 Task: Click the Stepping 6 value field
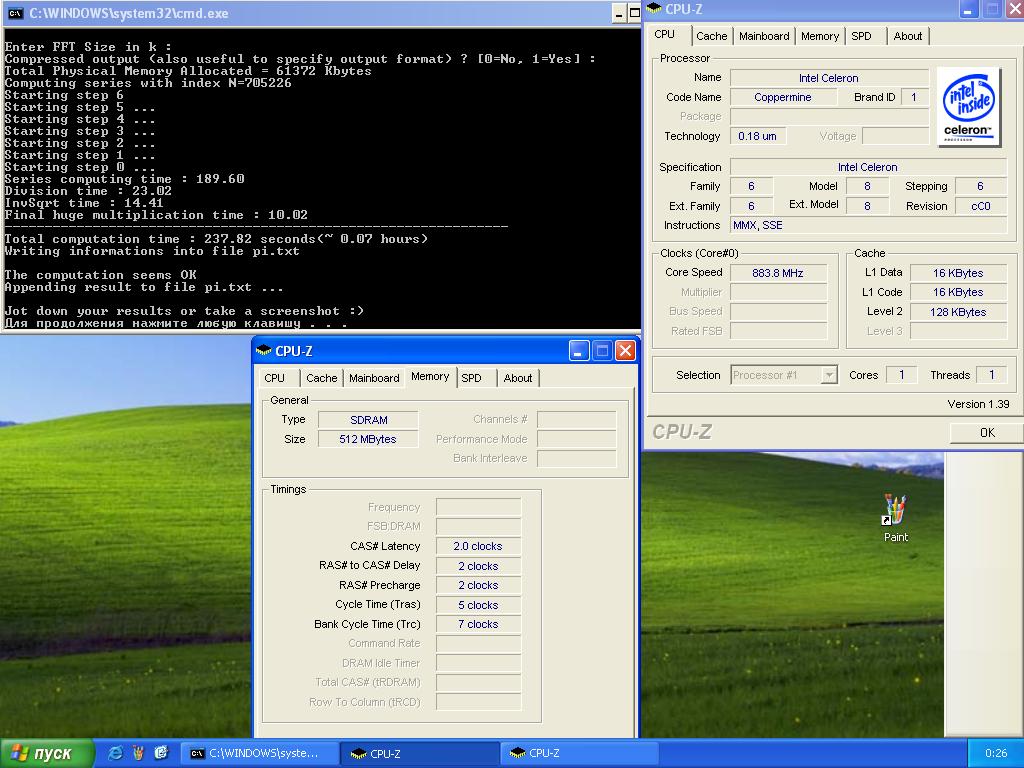pyautogui.click(x=980, y=186)
